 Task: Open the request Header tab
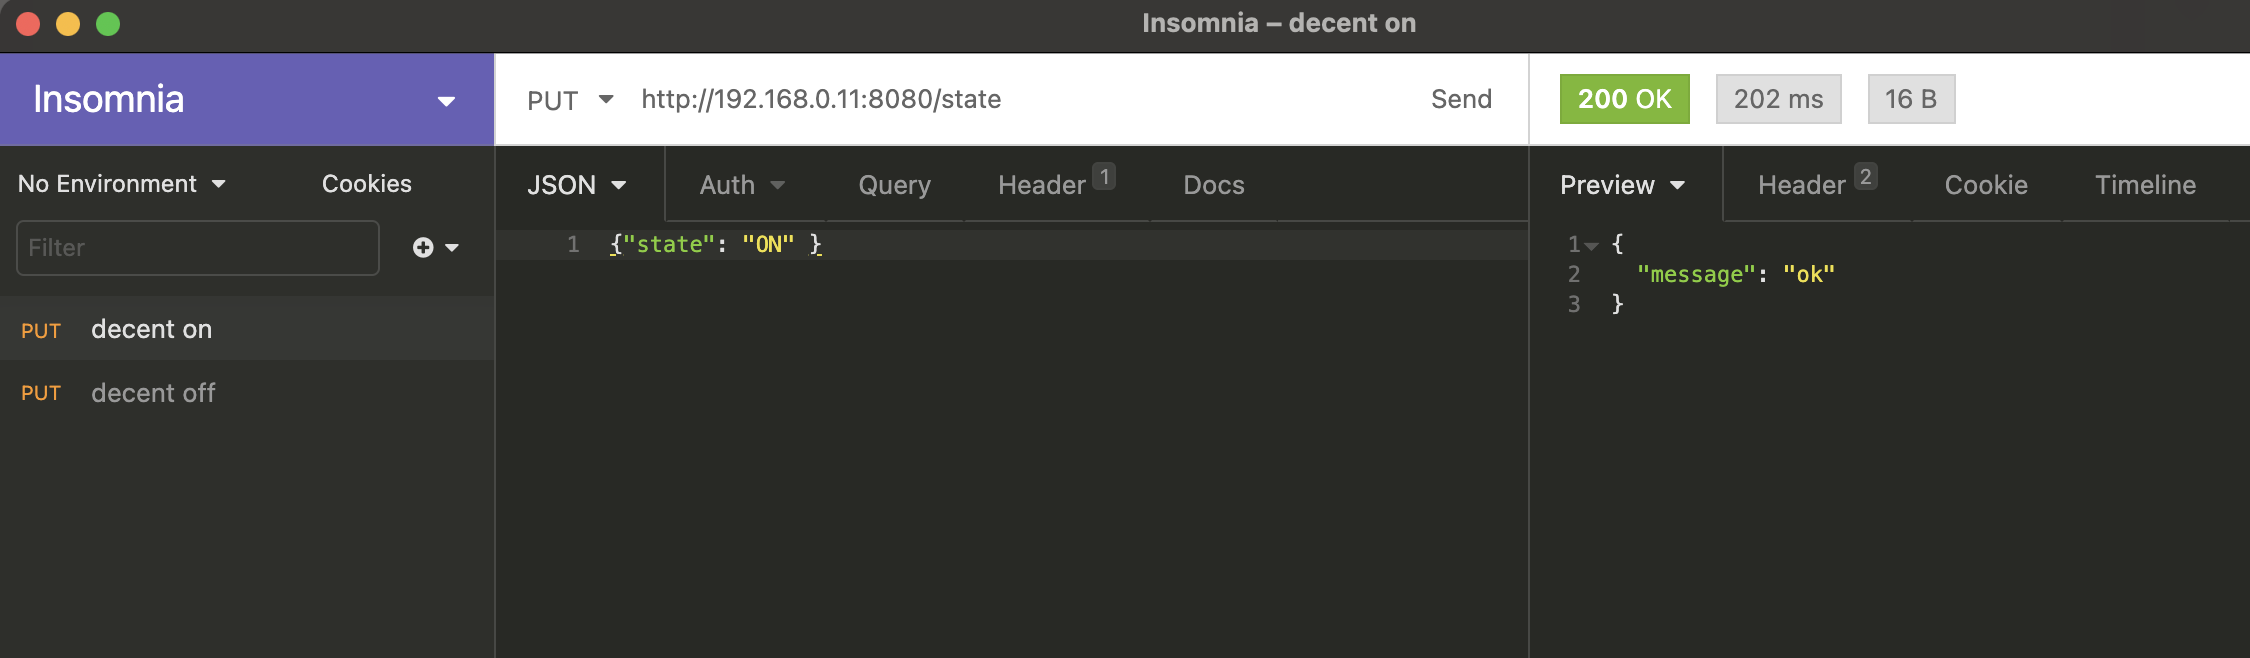[1043, 185]
